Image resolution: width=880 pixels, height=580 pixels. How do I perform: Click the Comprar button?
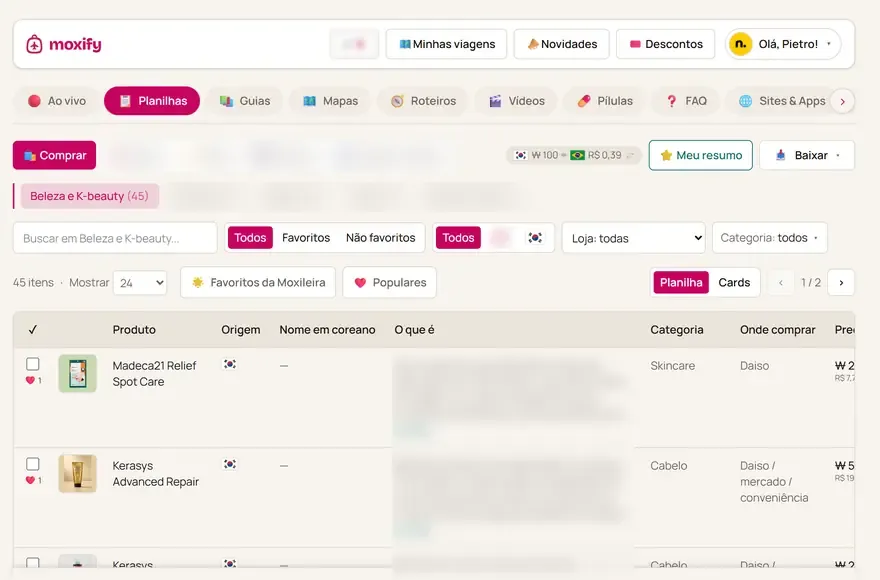[x=54, y=155]
